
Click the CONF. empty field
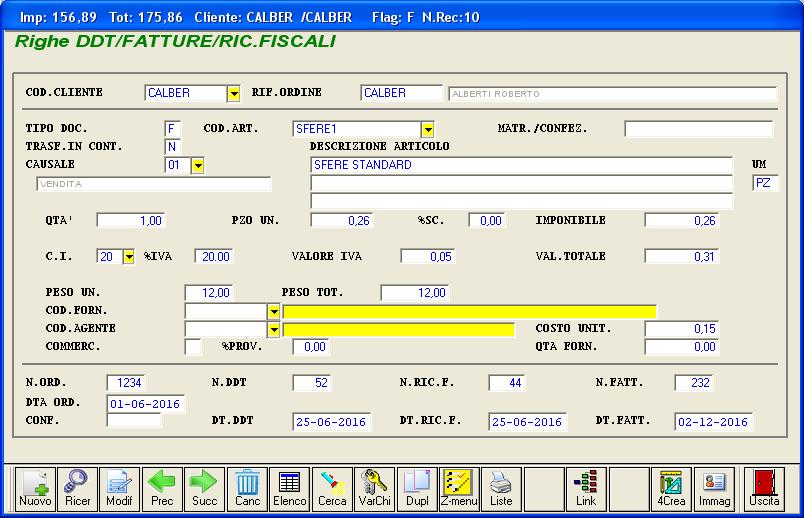click(x=134, y=421)
